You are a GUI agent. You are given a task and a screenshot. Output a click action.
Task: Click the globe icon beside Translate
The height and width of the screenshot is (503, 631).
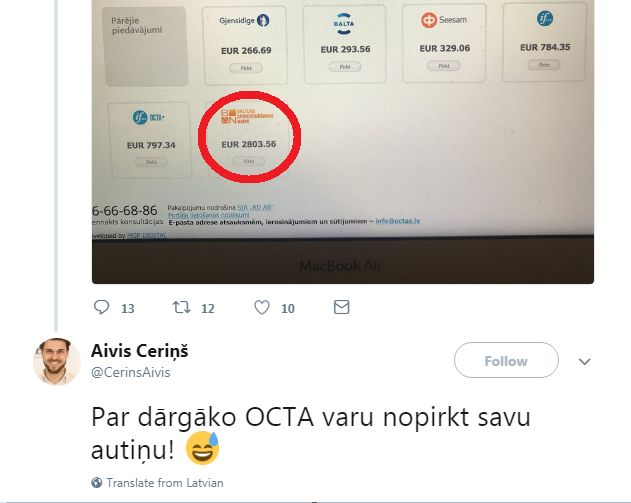97,482
